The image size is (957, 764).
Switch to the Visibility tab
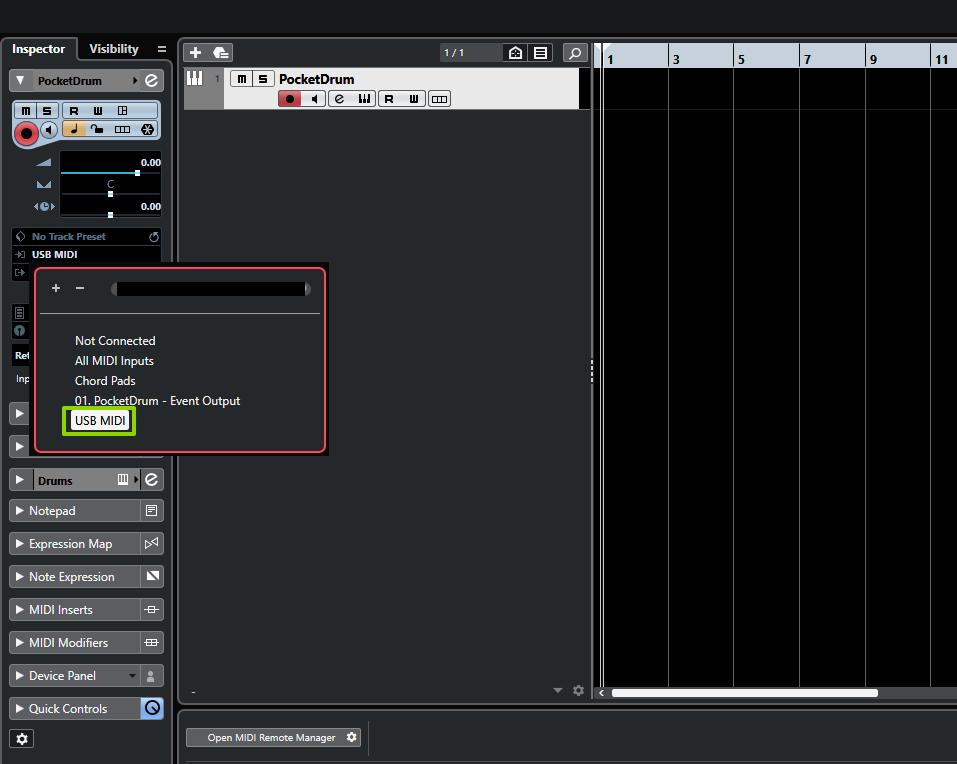tap(114, 49)
